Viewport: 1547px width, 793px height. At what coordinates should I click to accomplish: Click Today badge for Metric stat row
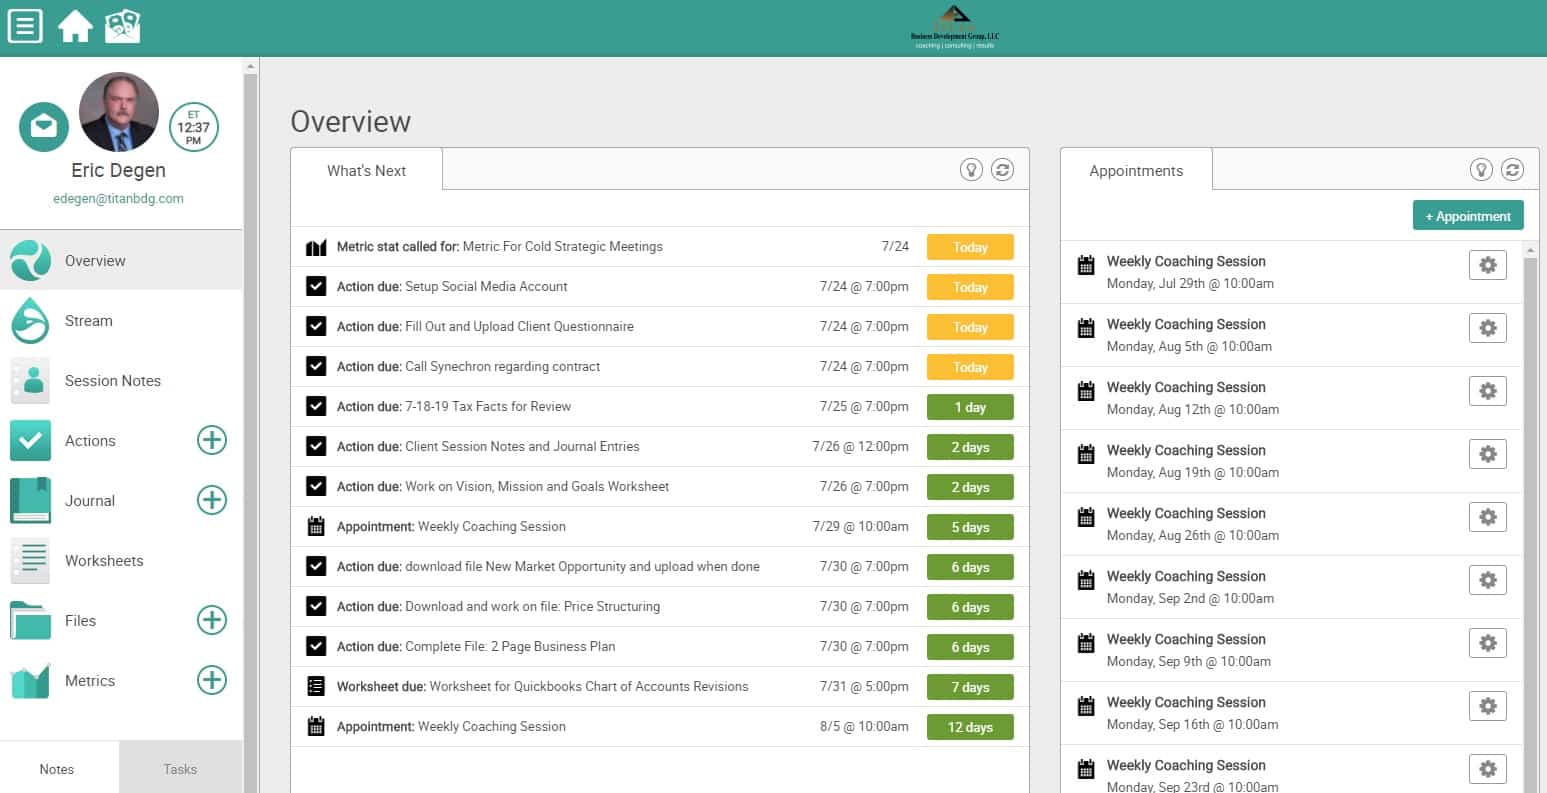pyautogui.click(x=970, y=247)
